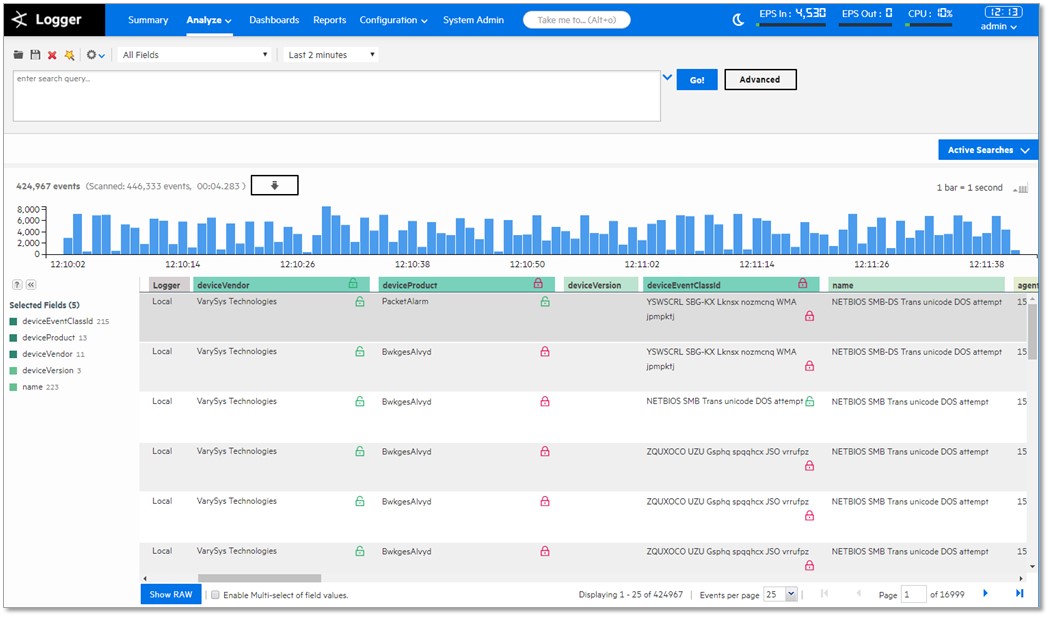The height and width of the screenshot is (617, 1049).
Task: Click the dark mode moon icon
Action: click(738, 19)
